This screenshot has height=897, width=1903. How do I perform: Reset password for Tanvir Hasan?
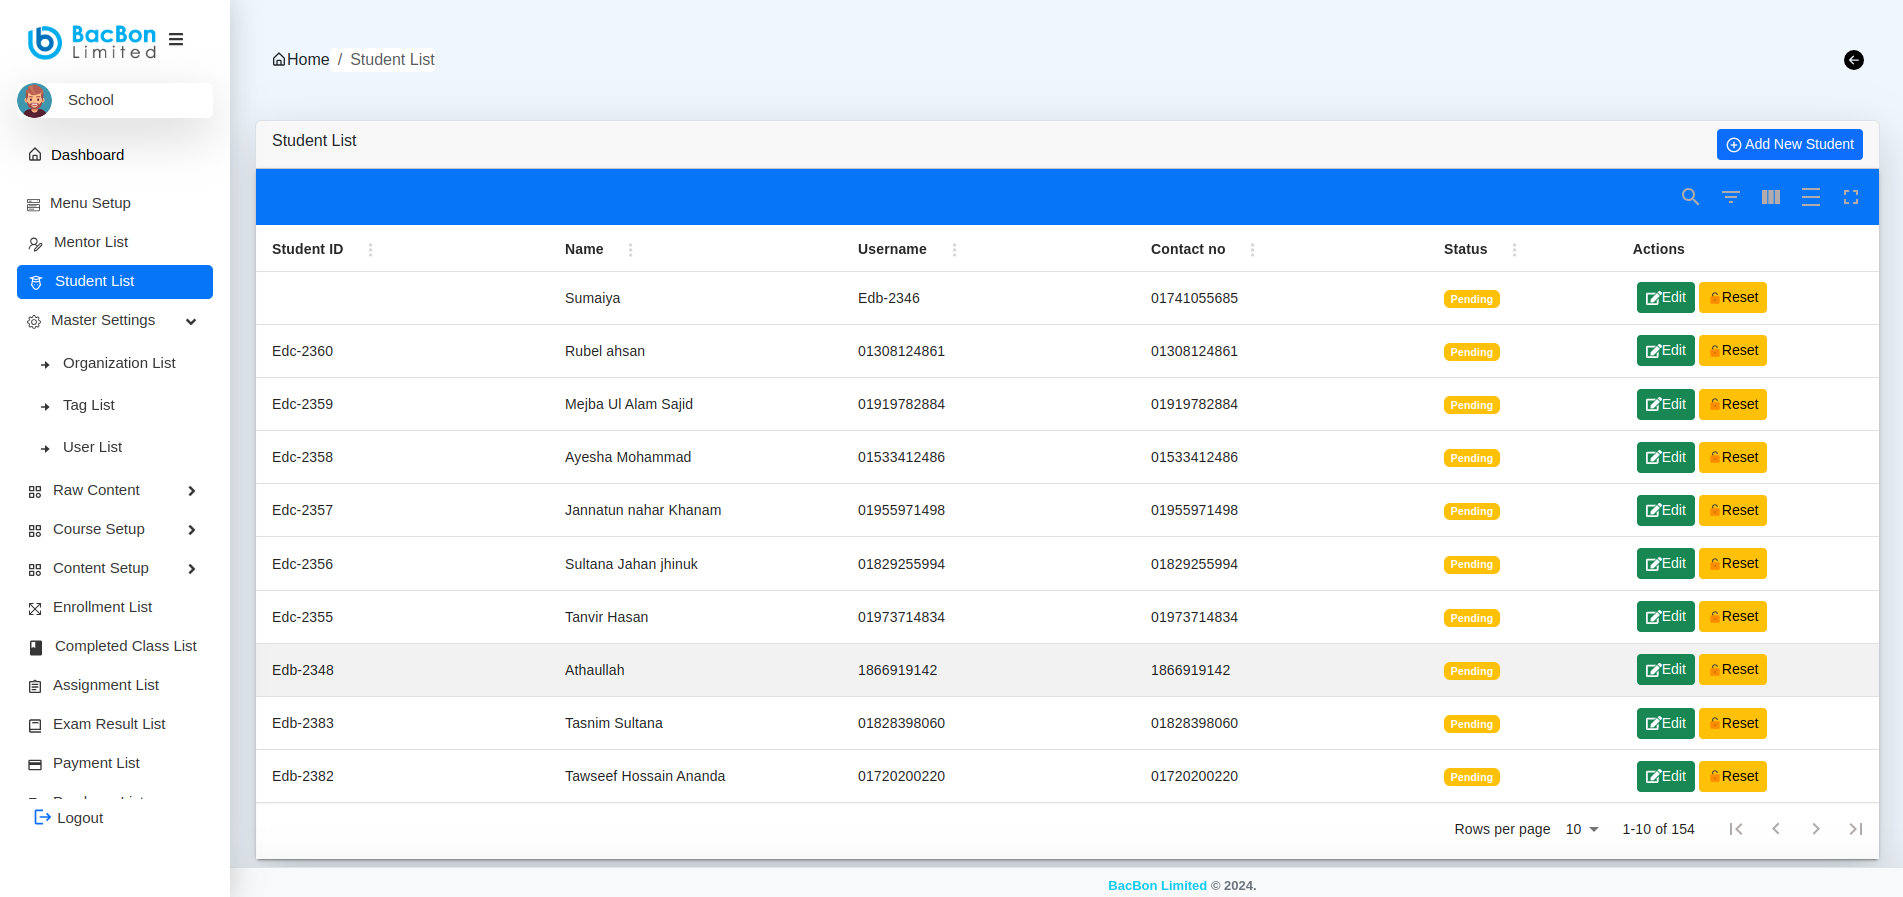click(1732, 617)
